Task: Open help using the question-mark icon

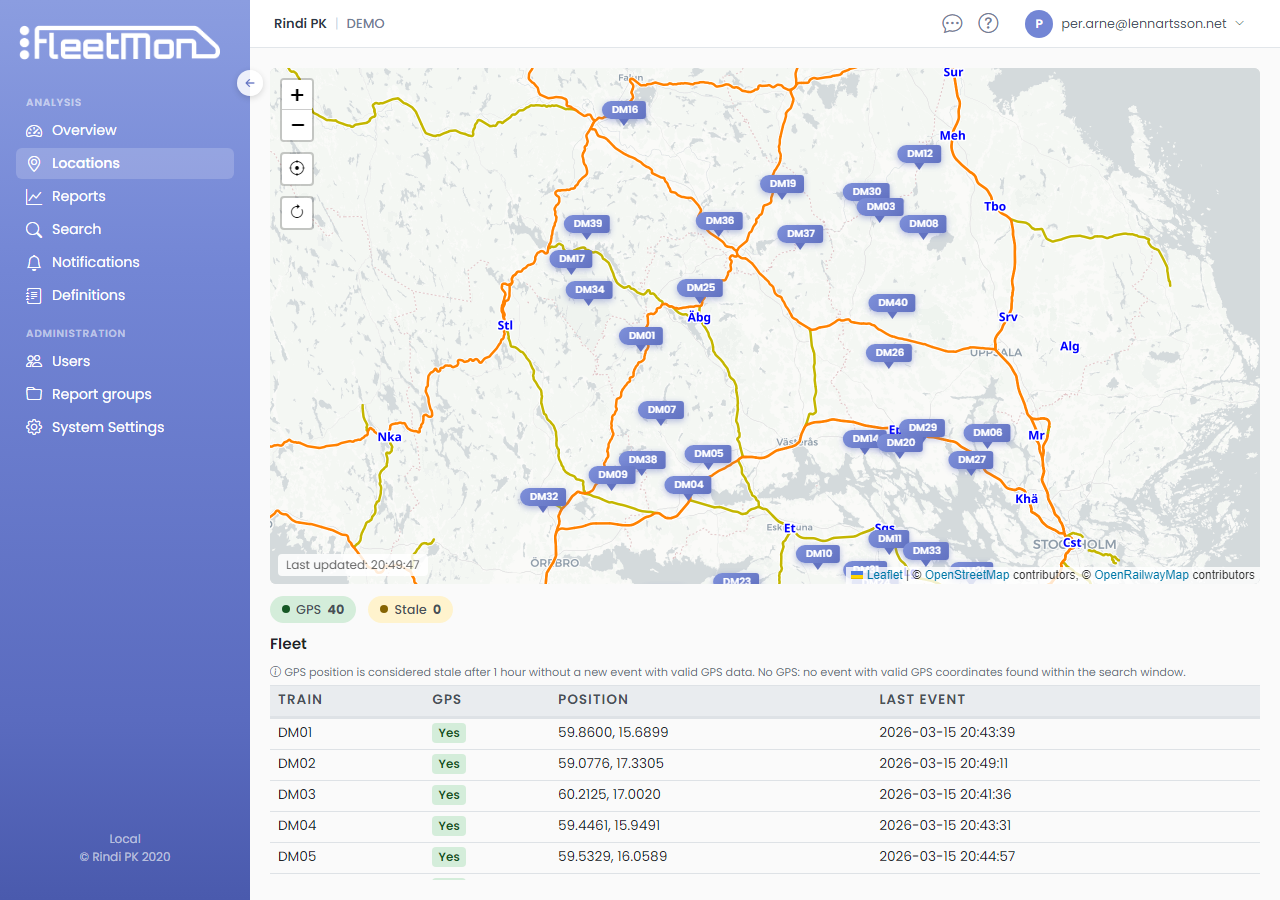Action: click(988, 23)
